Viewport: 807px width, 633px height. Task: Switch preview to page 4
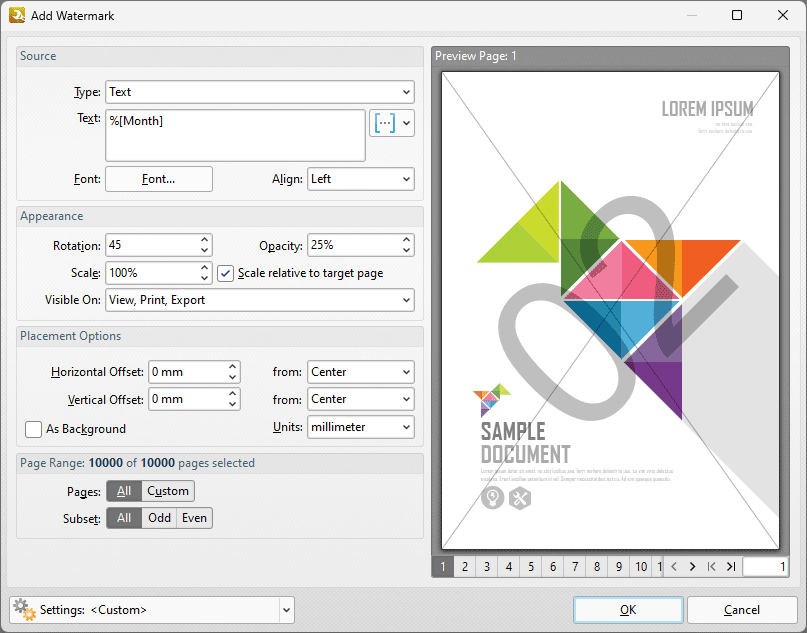coord(508,567)
